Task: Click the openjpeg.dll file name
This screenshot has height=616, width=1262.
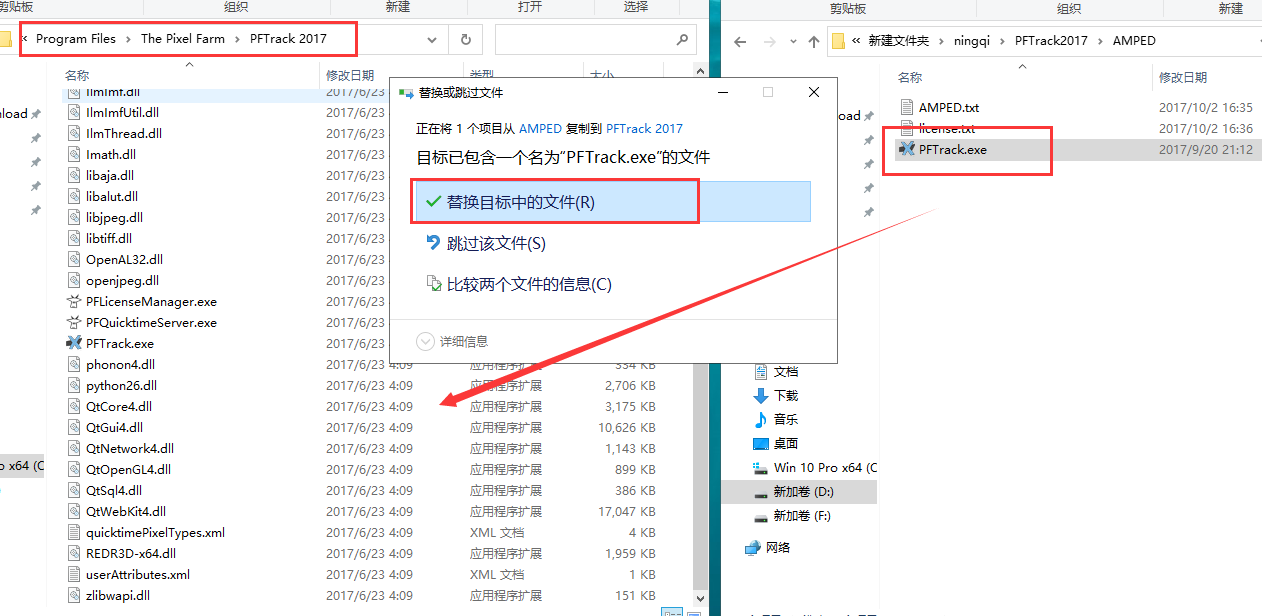Action: [x=122, y=281]
